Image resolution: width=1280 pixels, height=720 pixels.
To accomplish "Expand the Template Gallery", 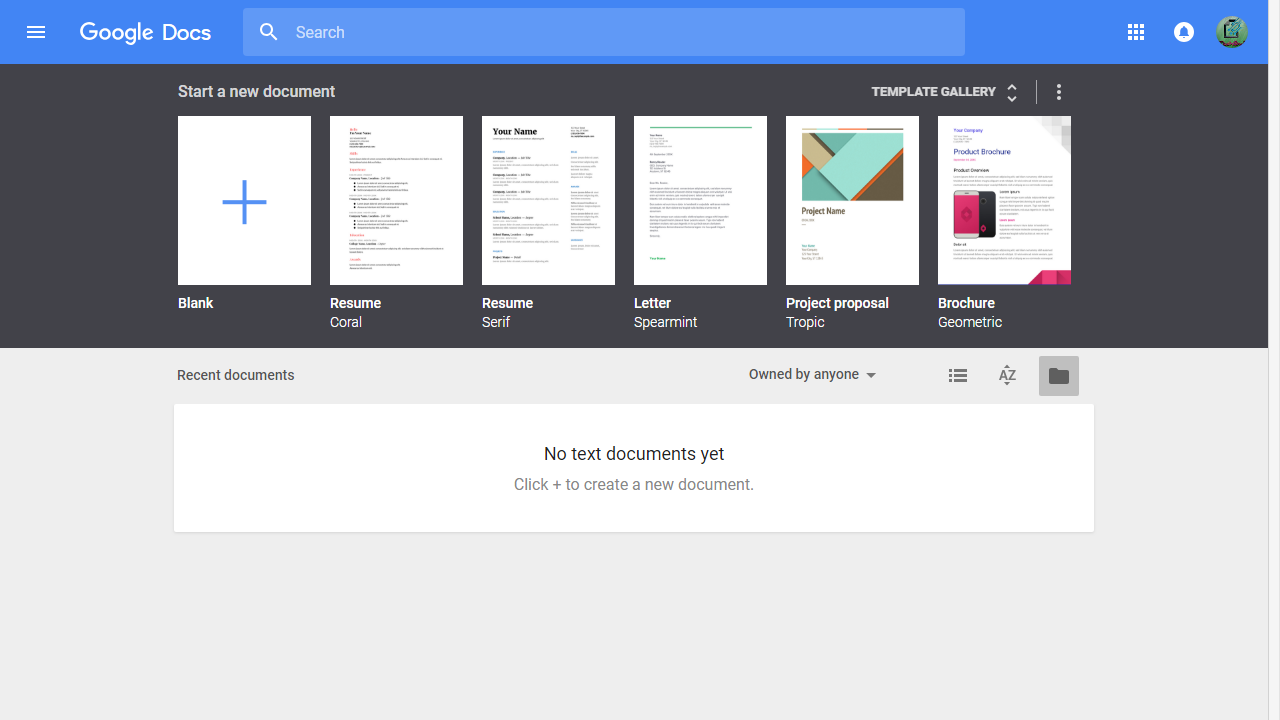I will pos(945,92).
